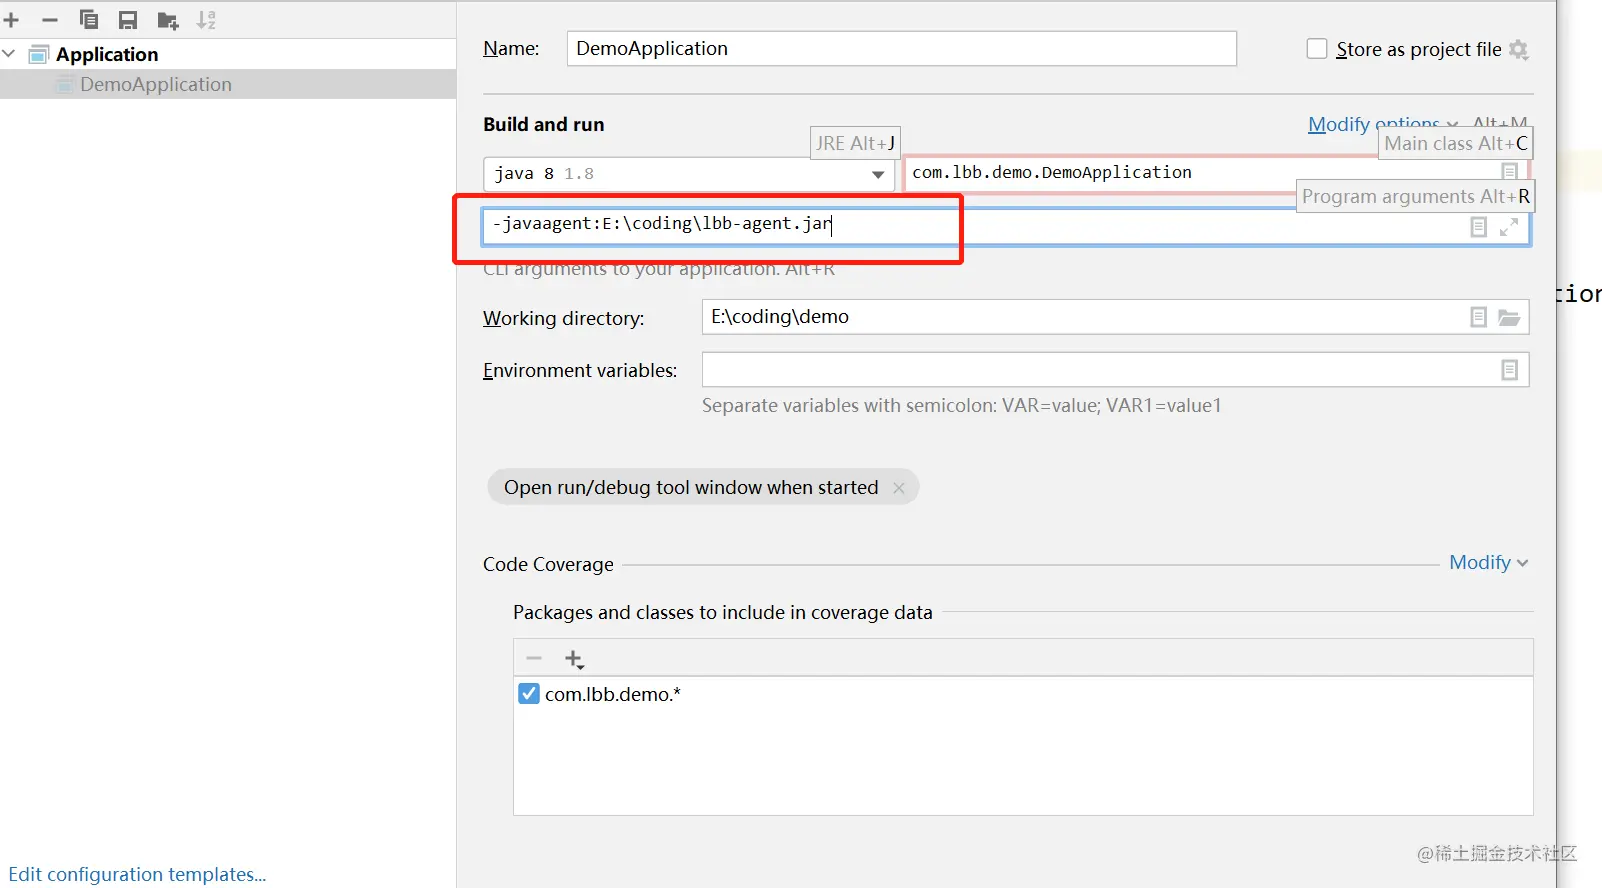Select the Application tree node label
Viewport: 1602px width, 888px height.
[x=107, y=54]
